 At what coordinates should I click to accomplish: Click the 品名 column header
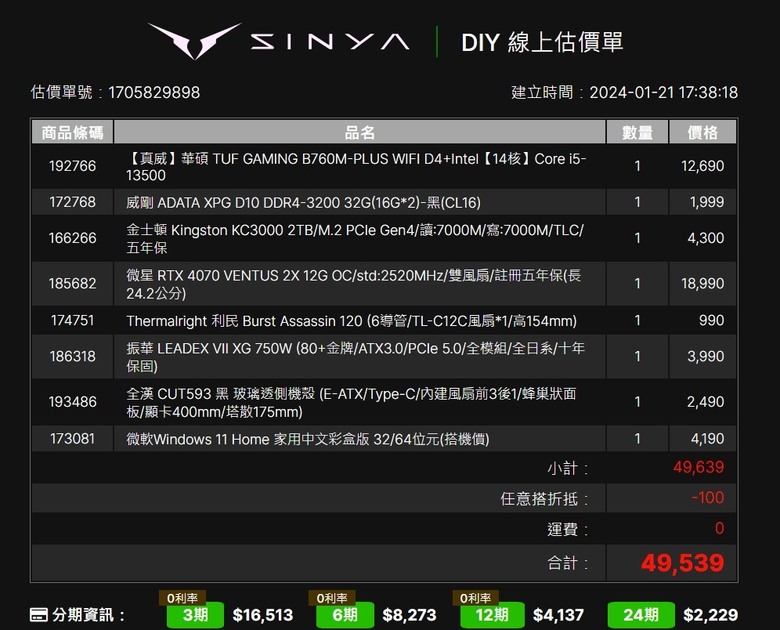pyautogui.click(x=360, y=132)
